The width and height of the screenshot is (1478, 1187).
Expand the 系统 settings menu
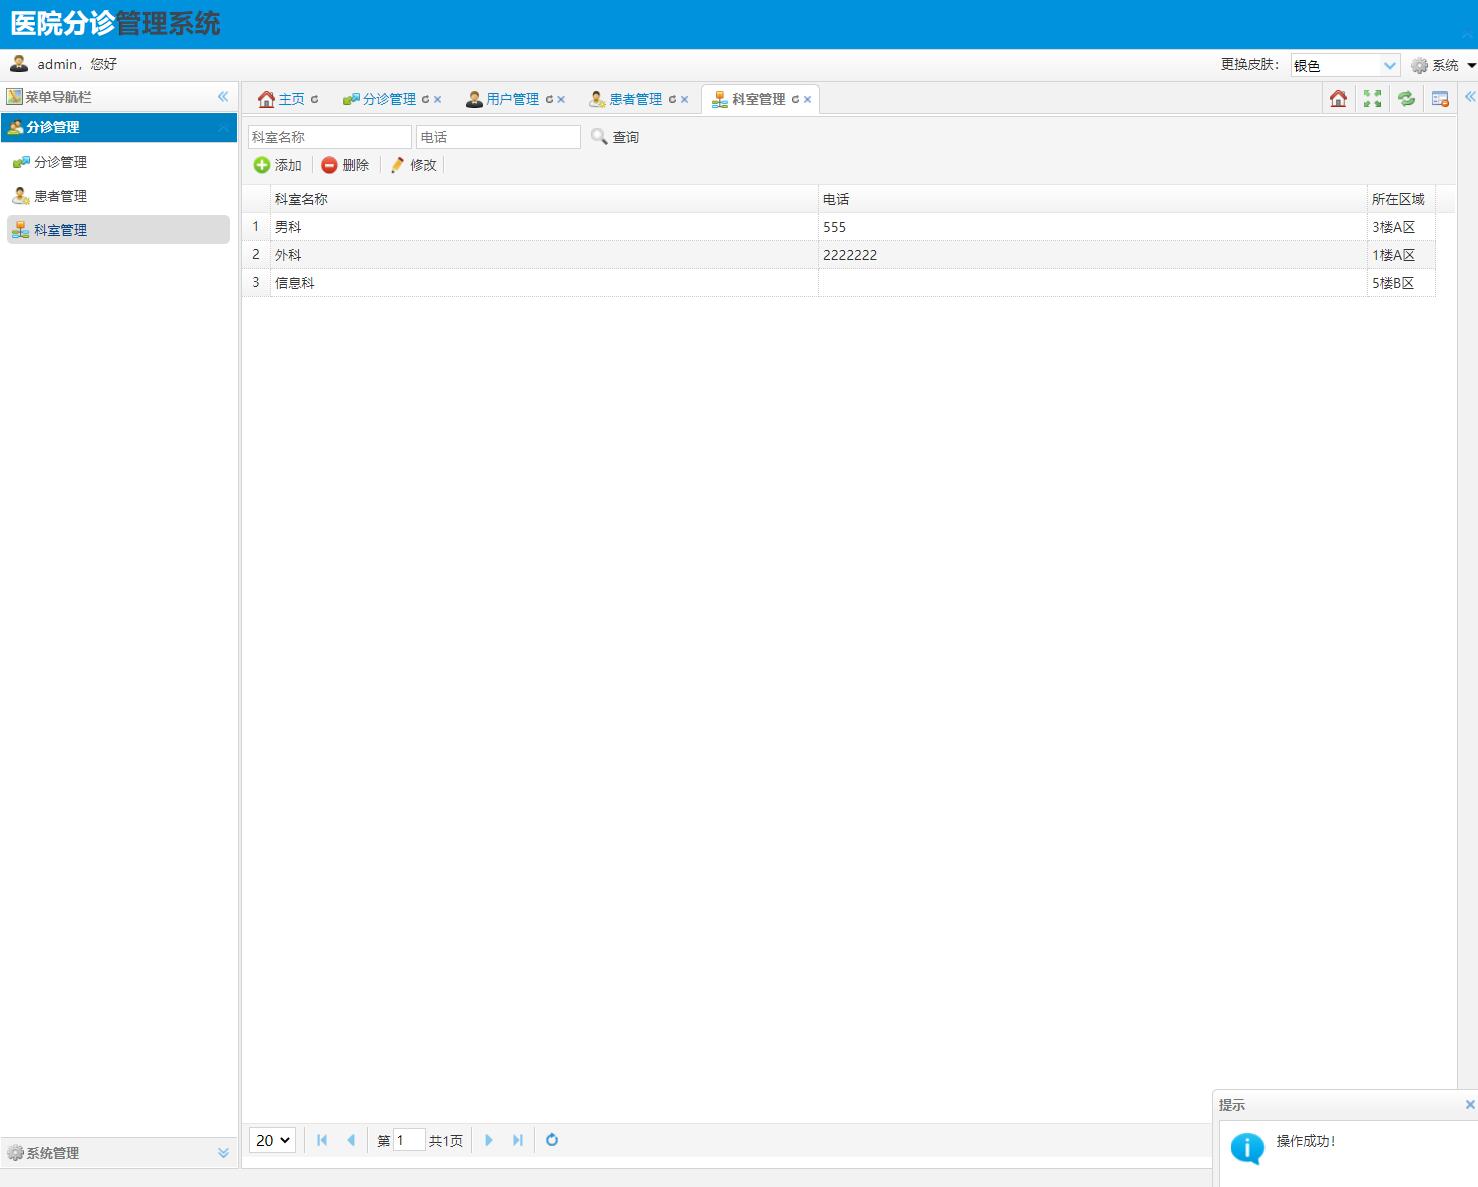pyautogui.click(x=1443, y=65)
